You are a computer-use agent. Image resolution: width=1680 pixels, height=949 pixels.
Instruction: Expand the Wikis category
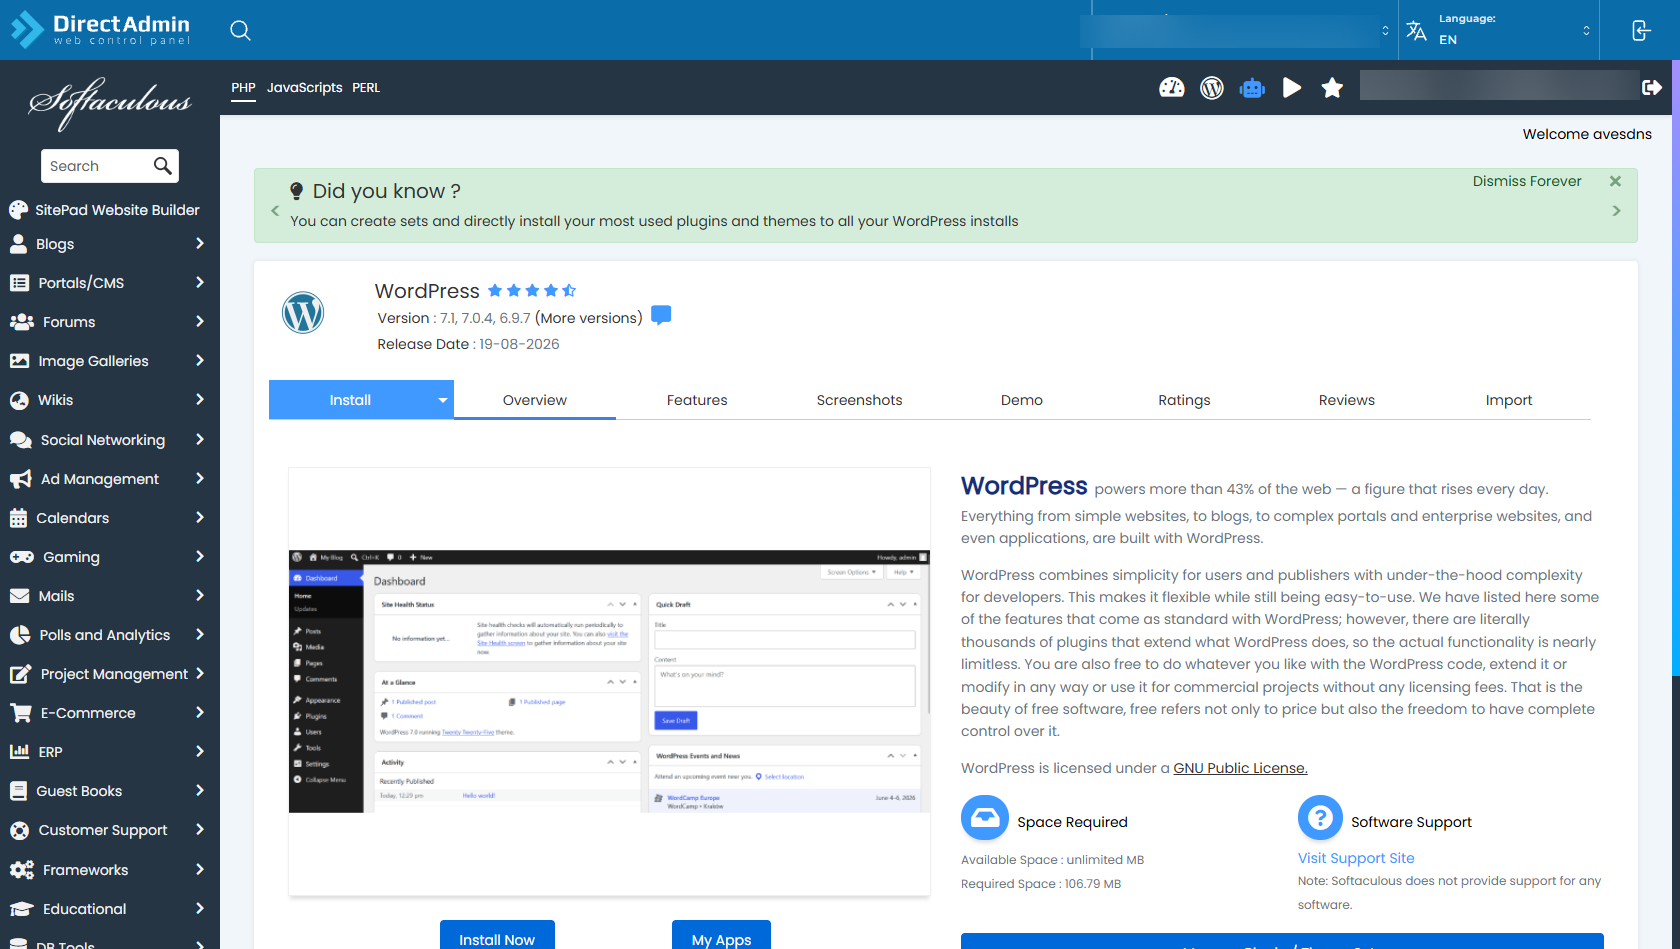pos(200,400)
